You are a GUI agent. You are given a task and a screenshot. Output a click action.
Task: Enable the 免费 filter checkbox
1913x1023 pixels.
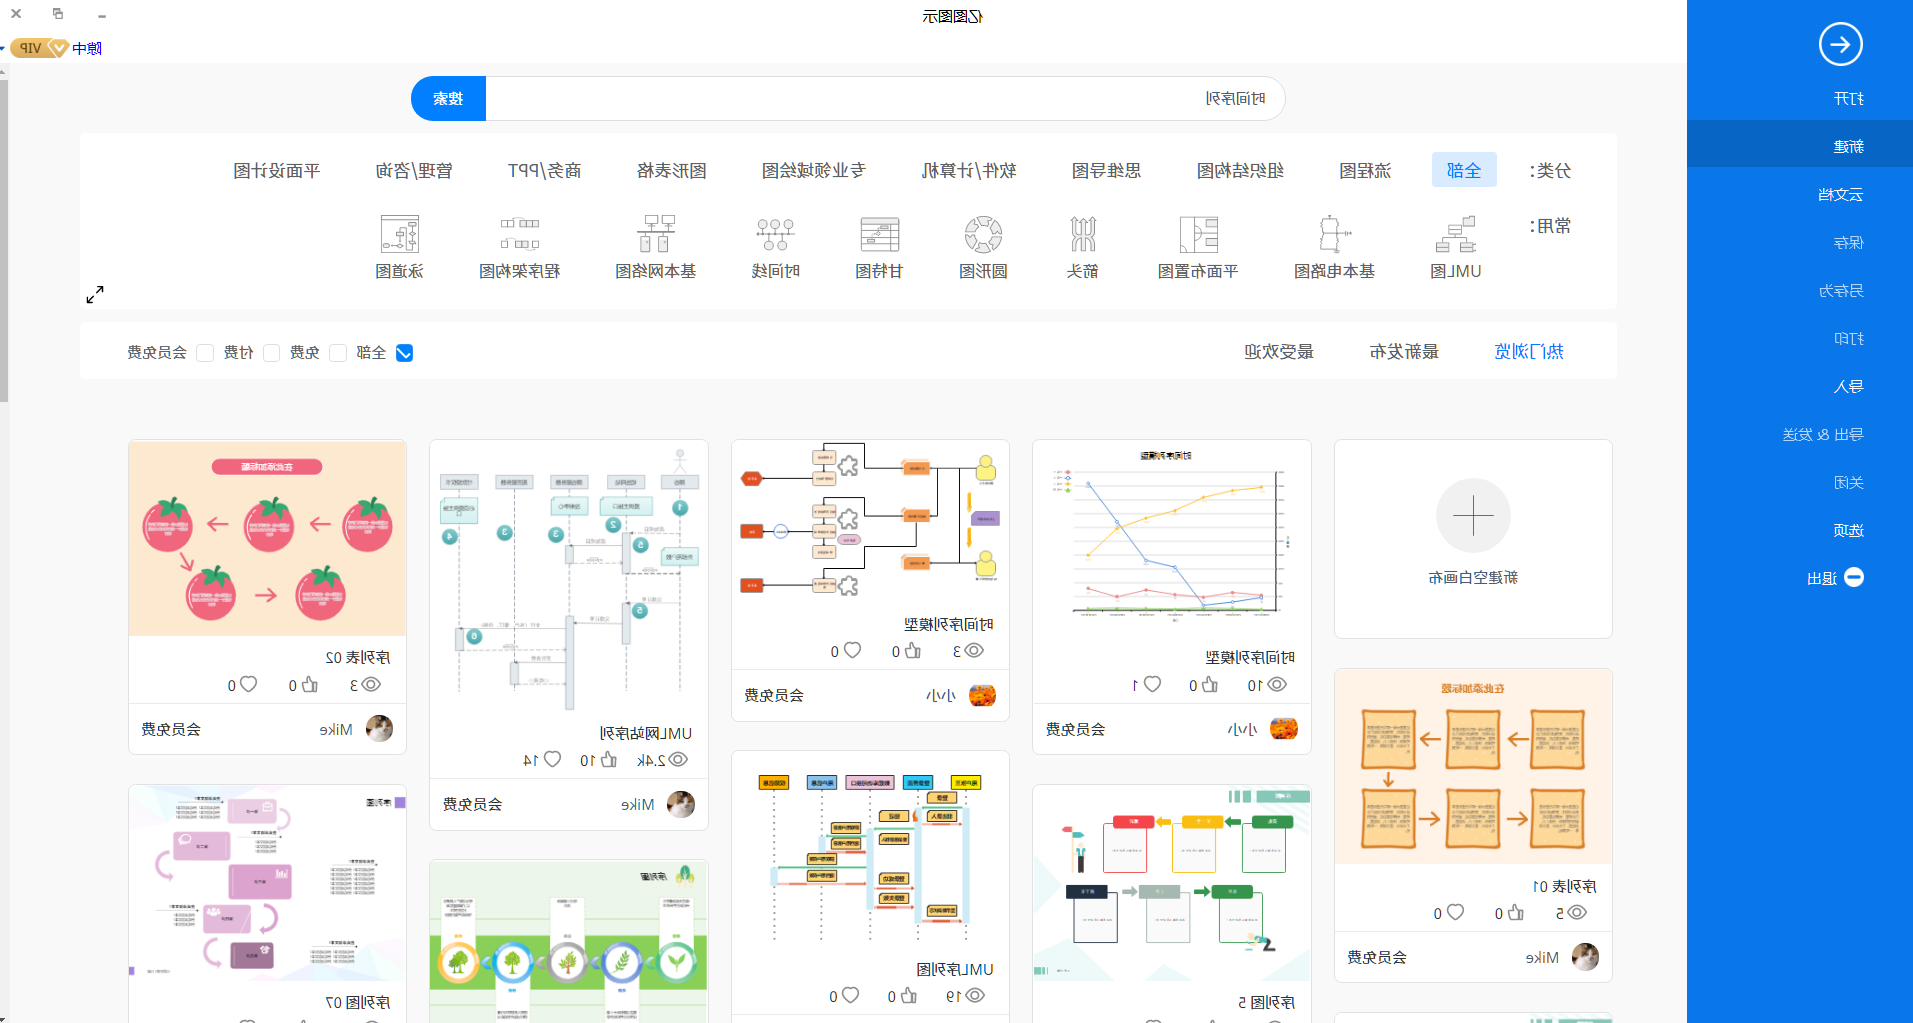point(338,353)
